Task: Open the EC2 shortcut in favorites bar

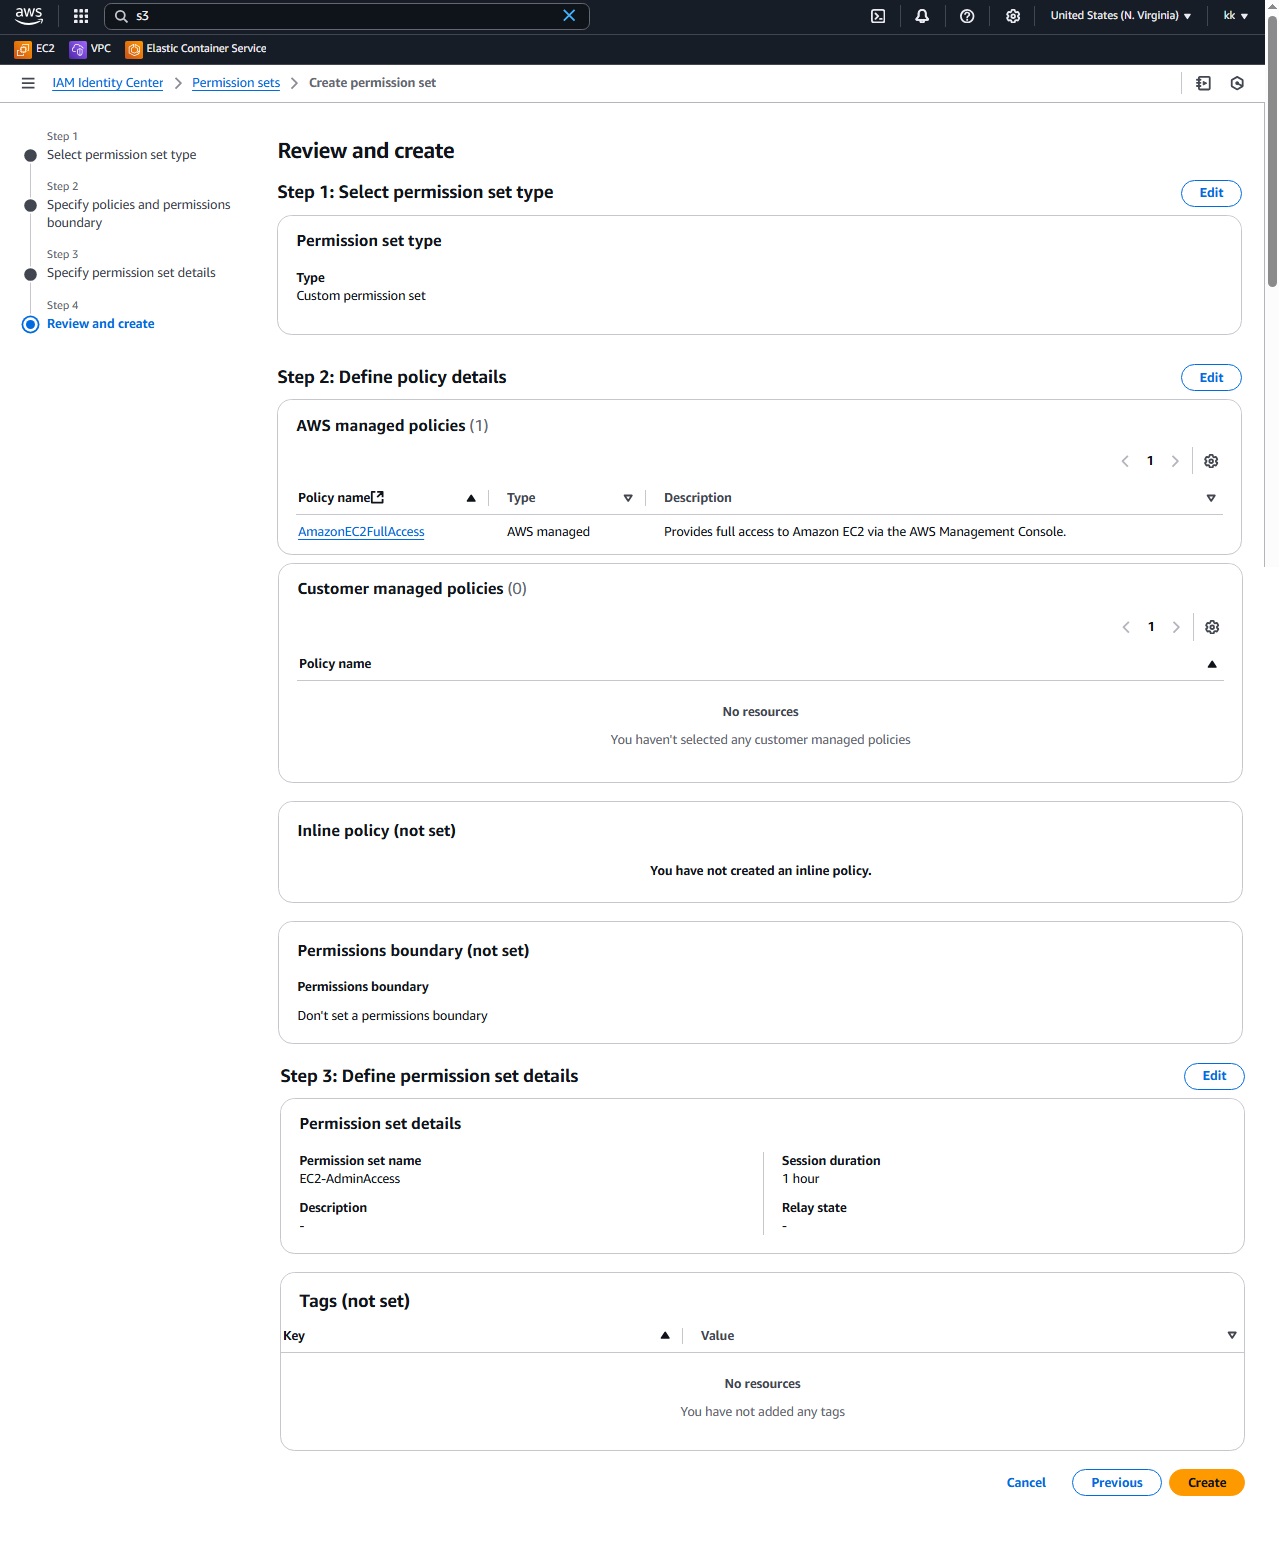Action: (35, 49)
